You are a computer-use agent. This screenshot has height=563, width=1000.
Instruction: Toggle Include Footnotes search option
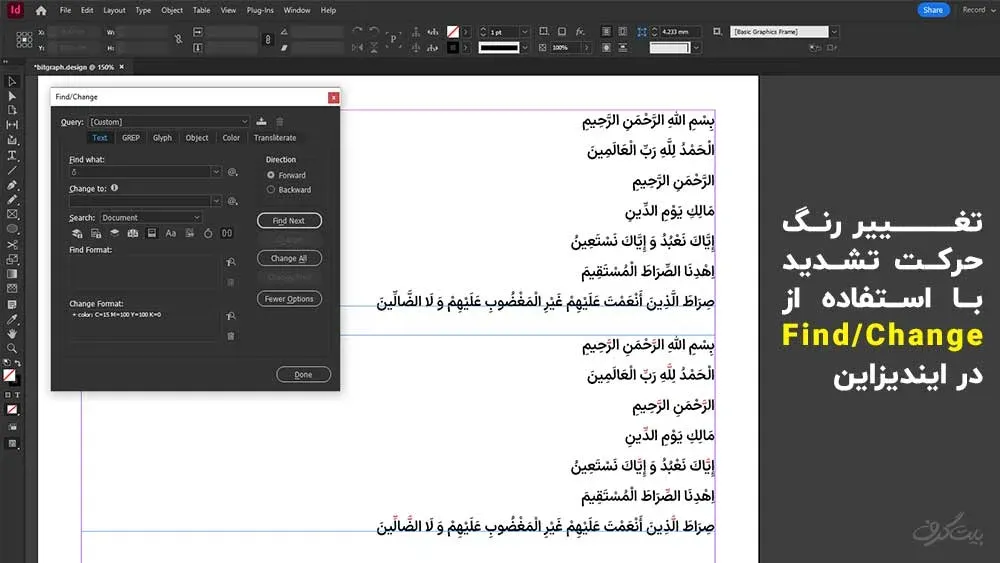(152, 233)
